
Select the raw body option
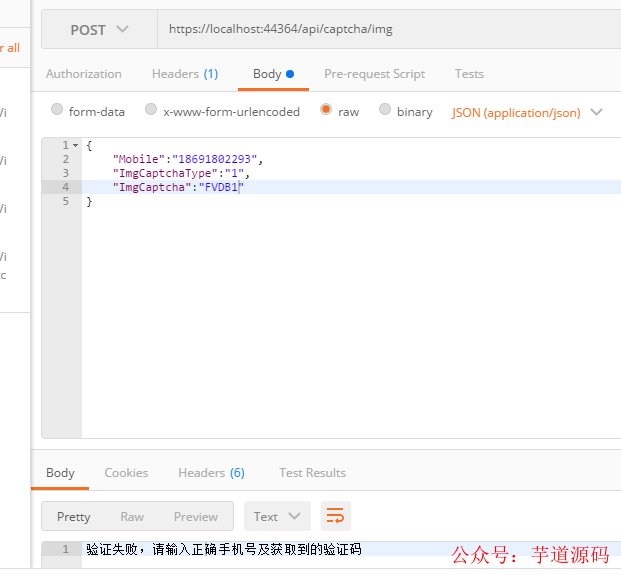(326, 109)
